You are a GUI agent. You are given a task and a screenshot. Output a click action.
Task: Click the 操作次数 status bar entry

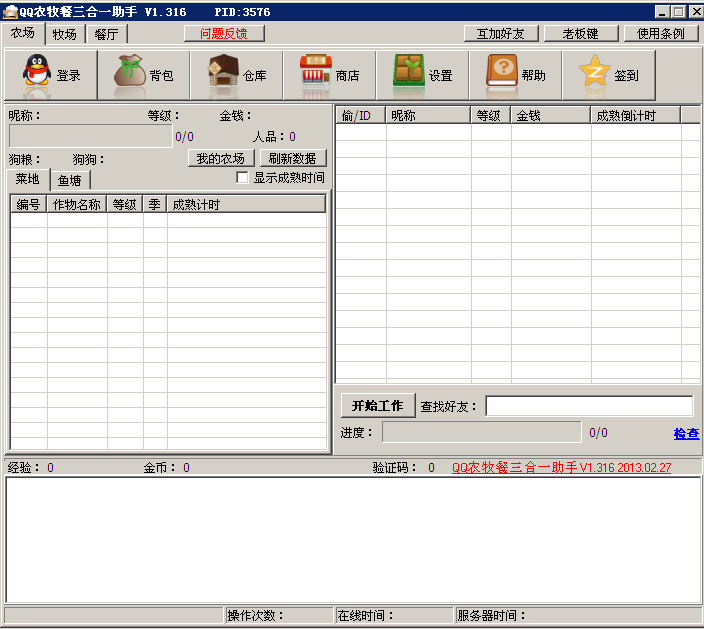point(279,615)
